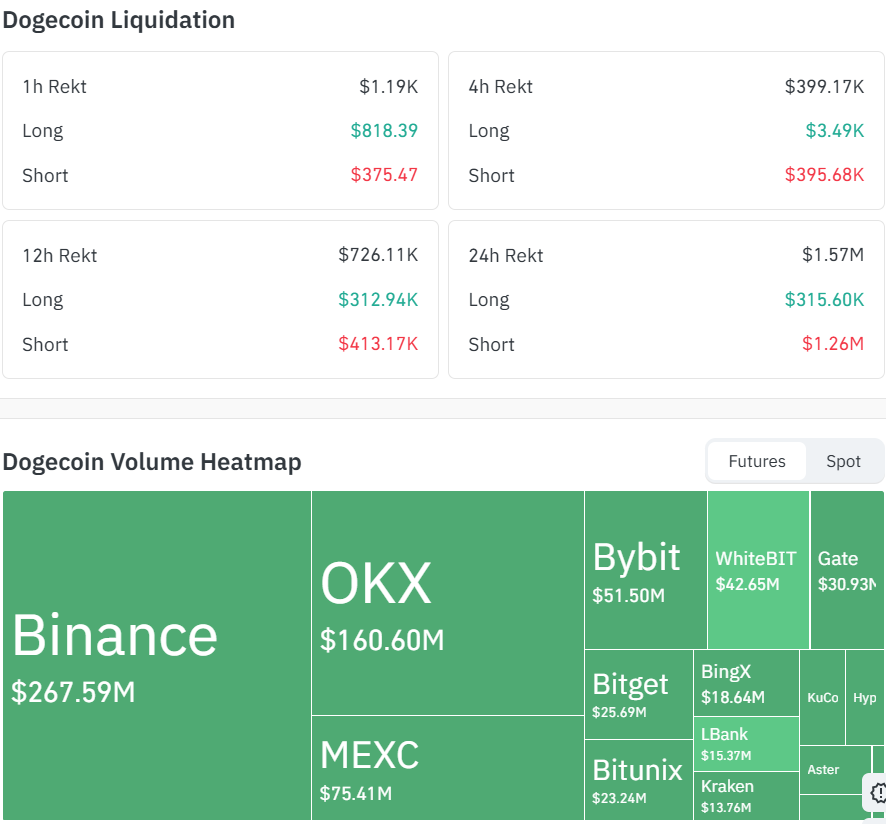Click Kraken's $13.76M volume figure
Viewport: 886px width, 824px height.
click(x=726, y=808)
